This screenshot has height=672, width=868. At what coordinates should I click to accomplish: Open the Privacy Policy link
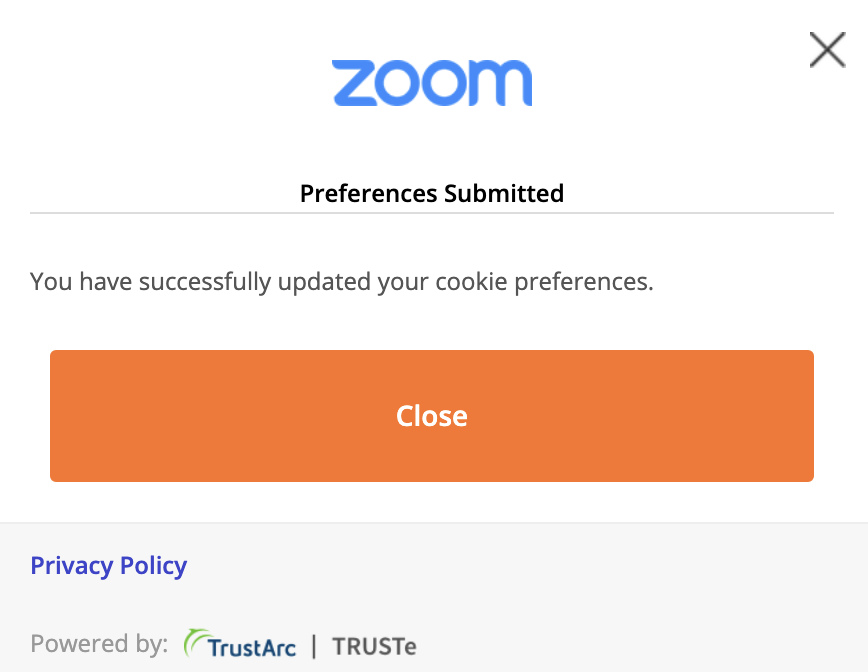coord(109,566)
